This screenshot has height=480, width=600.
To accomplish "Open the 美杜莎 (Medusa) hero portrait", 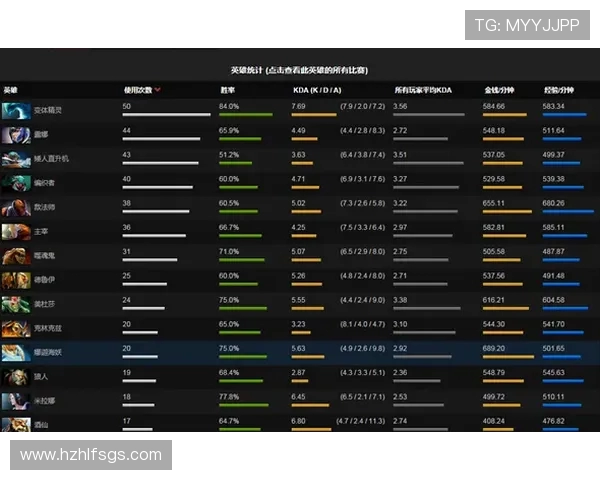I will click(x=16, y=304).
